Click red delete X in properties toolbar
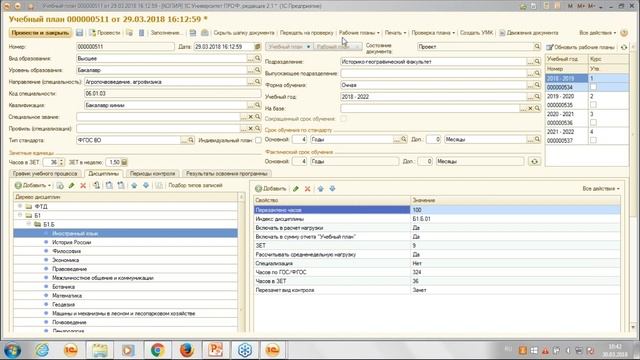Screen dimensions: 640x360 click(x=308, y=189)
